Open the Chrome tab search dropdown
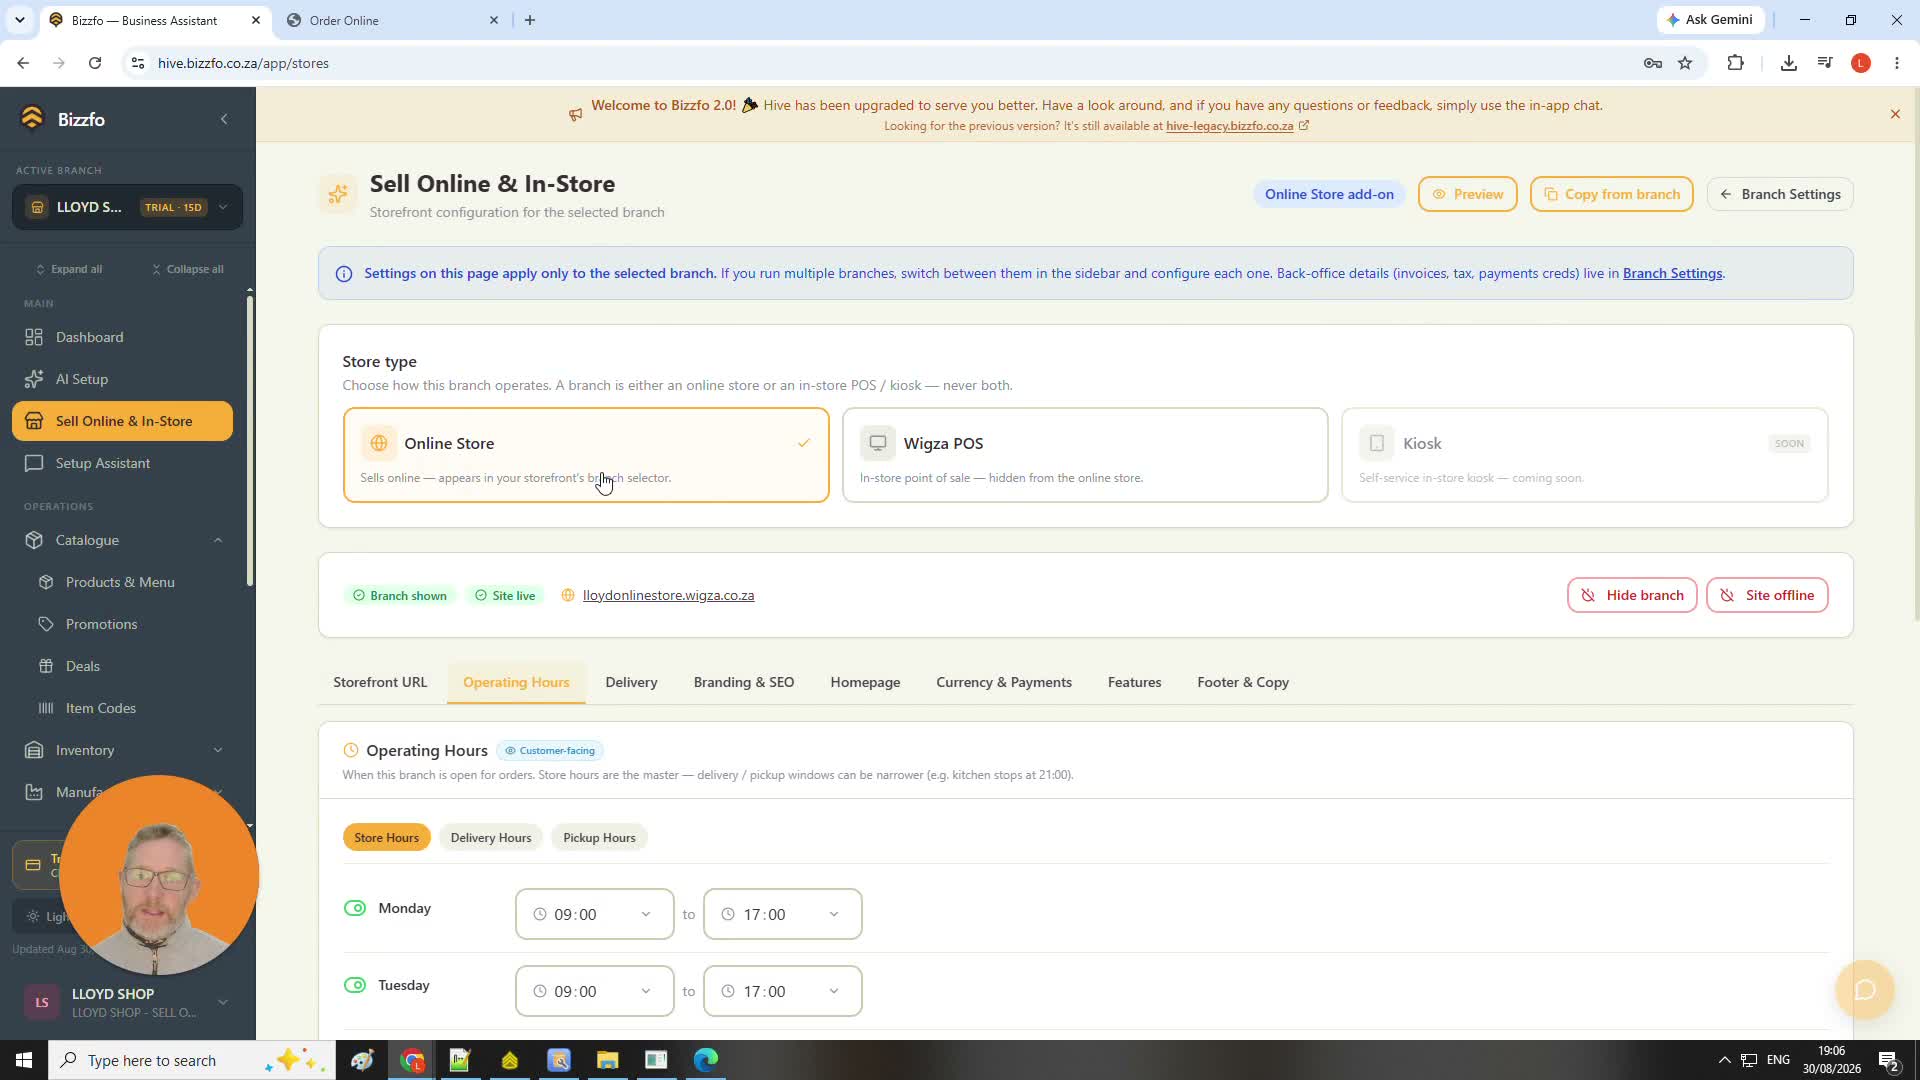Viewport: 1920px width, 1080px height. click(19, 20)
